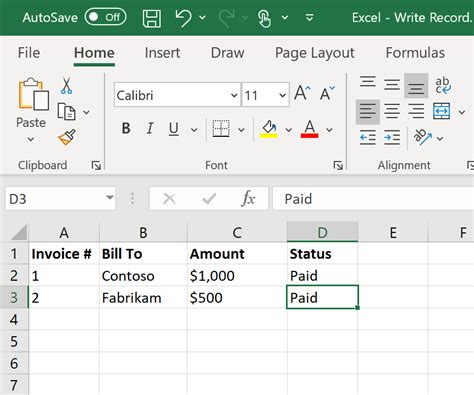This screenshot has height=395, width=474.
Task: Click the Save floppy disk icon
Action: (x=152, y=18)
